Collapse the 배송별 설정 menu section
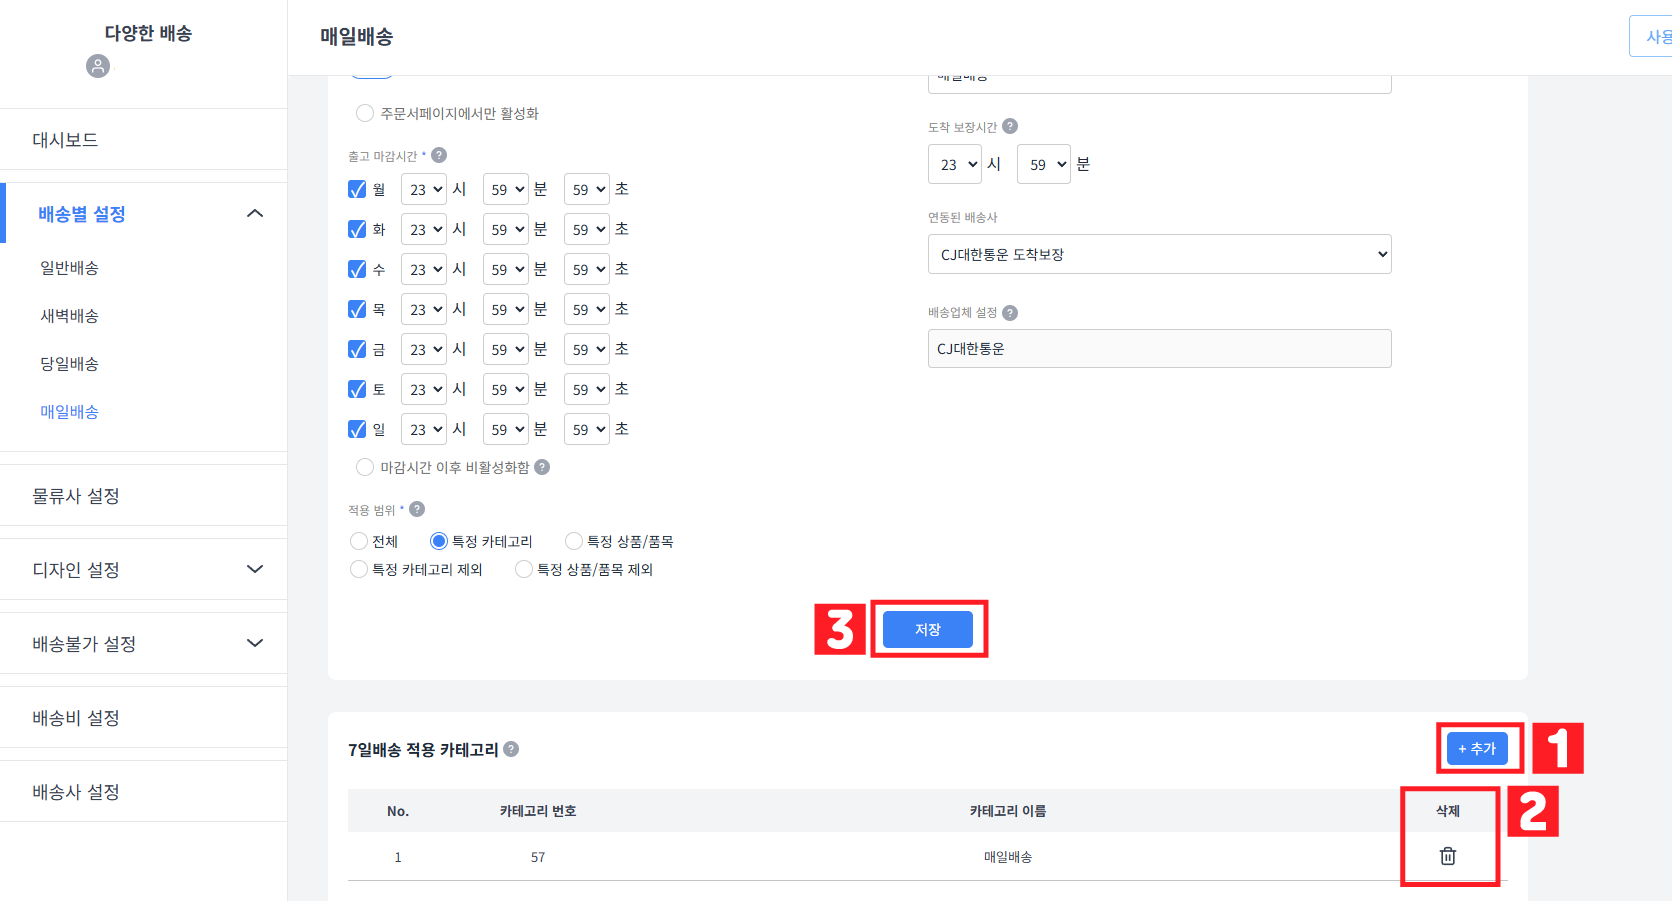The image size is (1672, 901). coord(255,213)
